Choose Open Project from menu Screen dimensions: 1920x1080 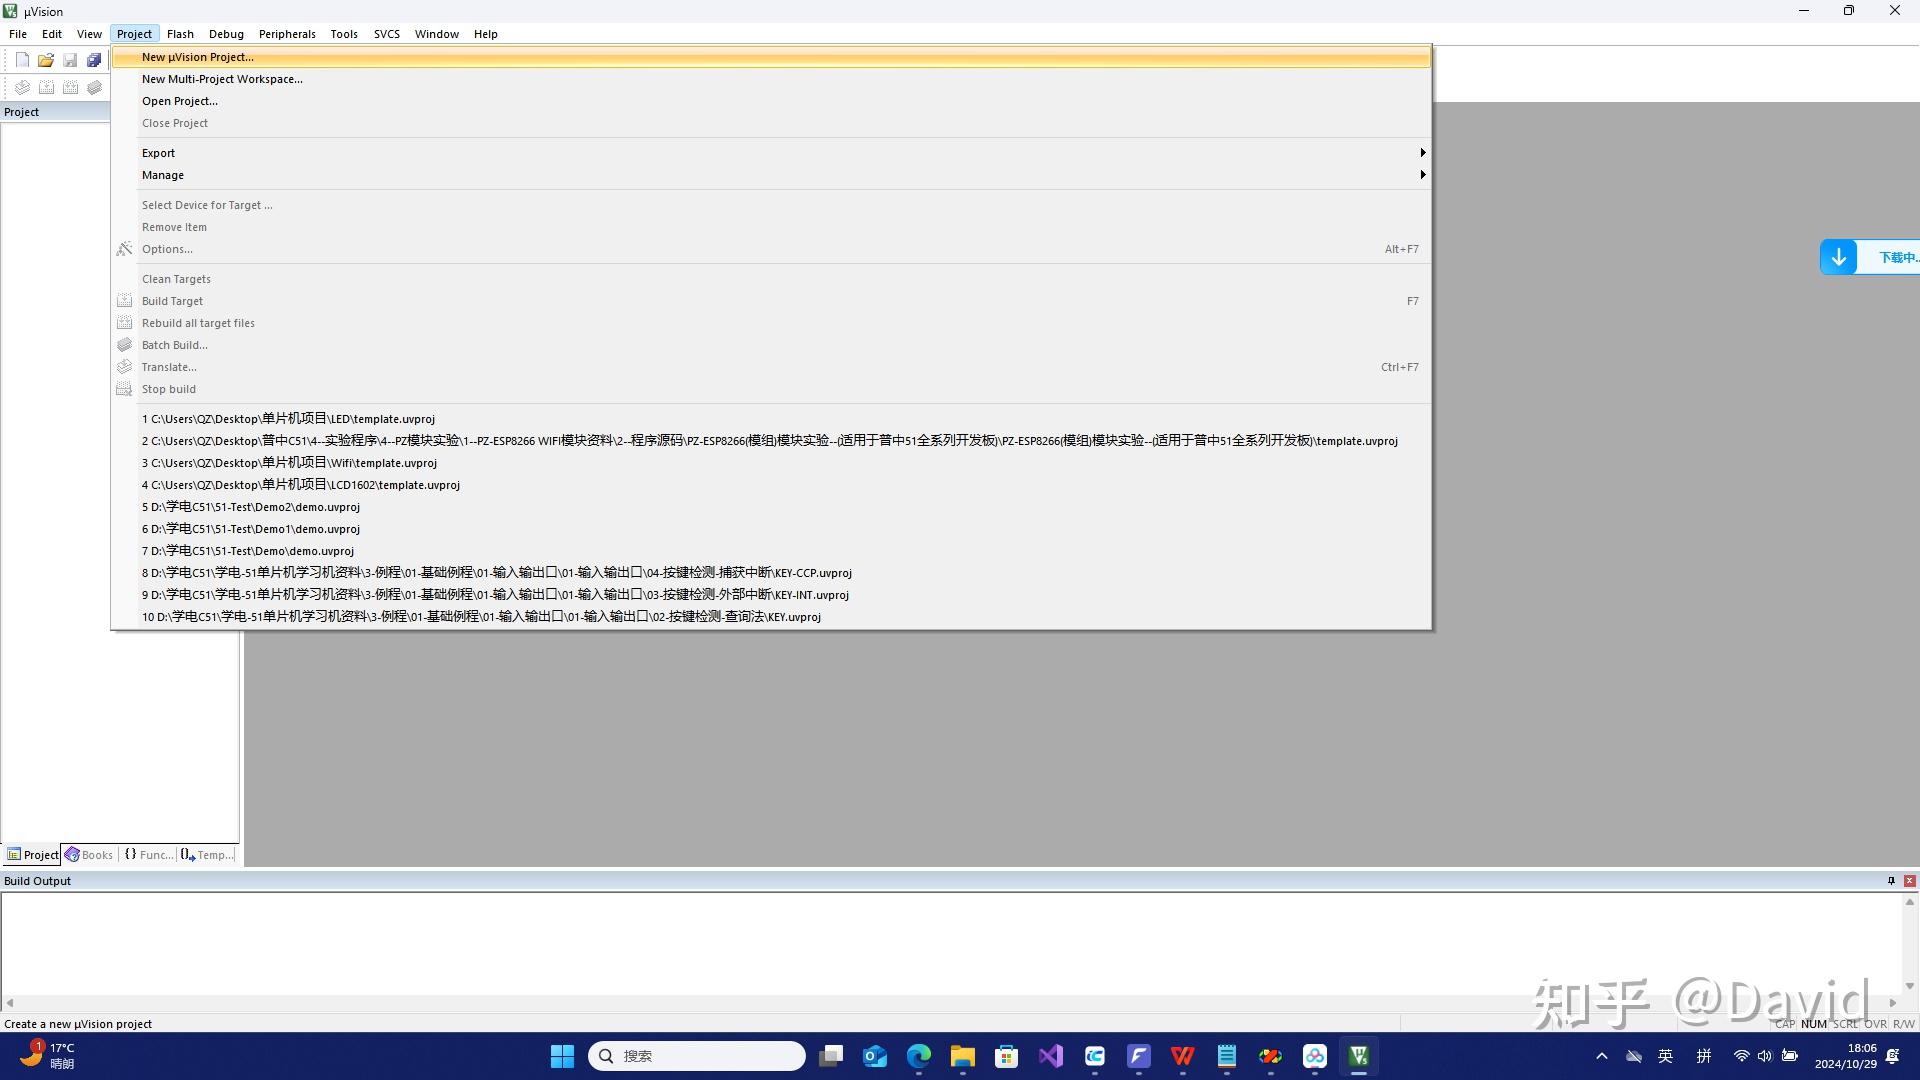tap(180, 101)
